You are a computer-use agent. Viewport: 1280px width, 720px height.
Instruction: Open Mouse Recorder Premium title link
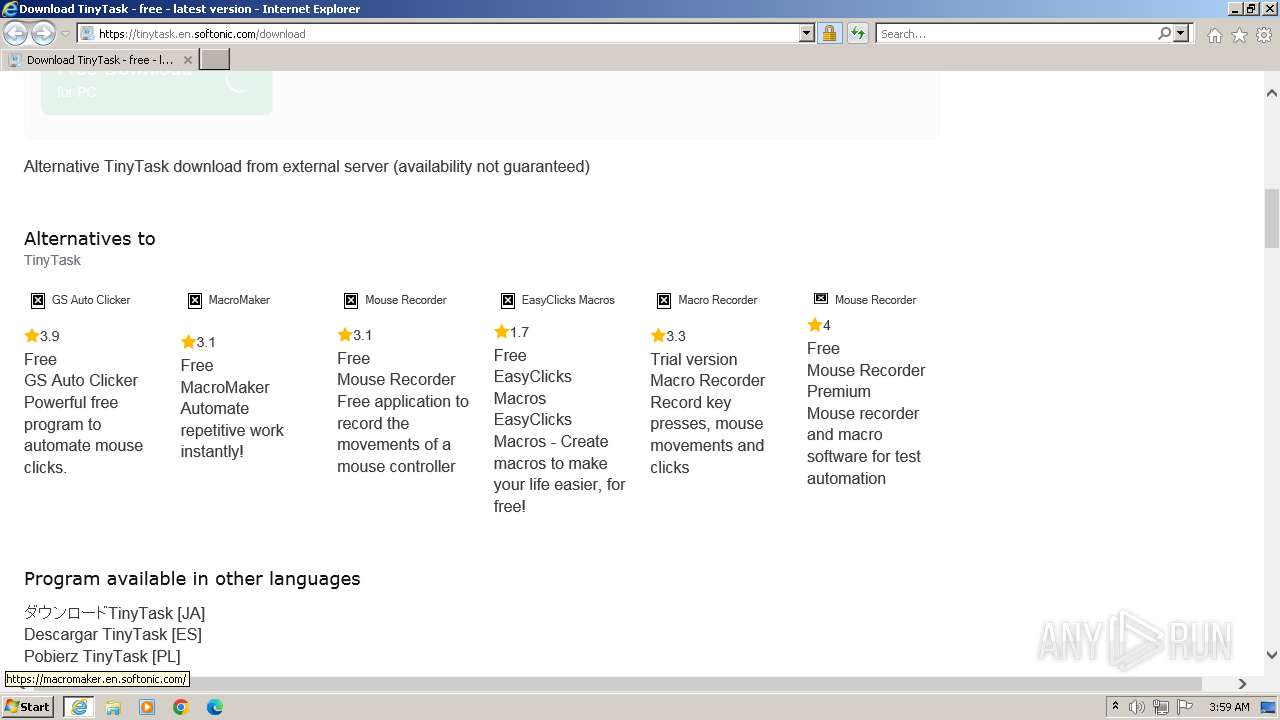coord(866,381)
